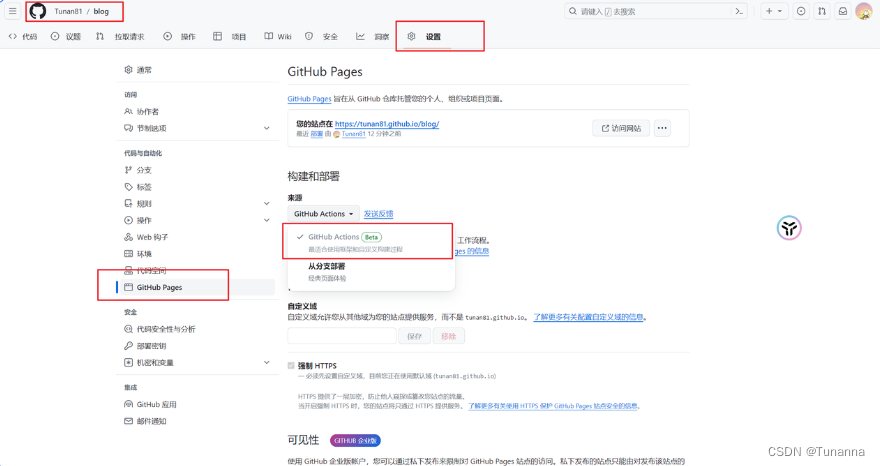This screenshot has width=880, height=466.
Task: Open the notifications inbox icon
Action: click(x=843, y=11)
